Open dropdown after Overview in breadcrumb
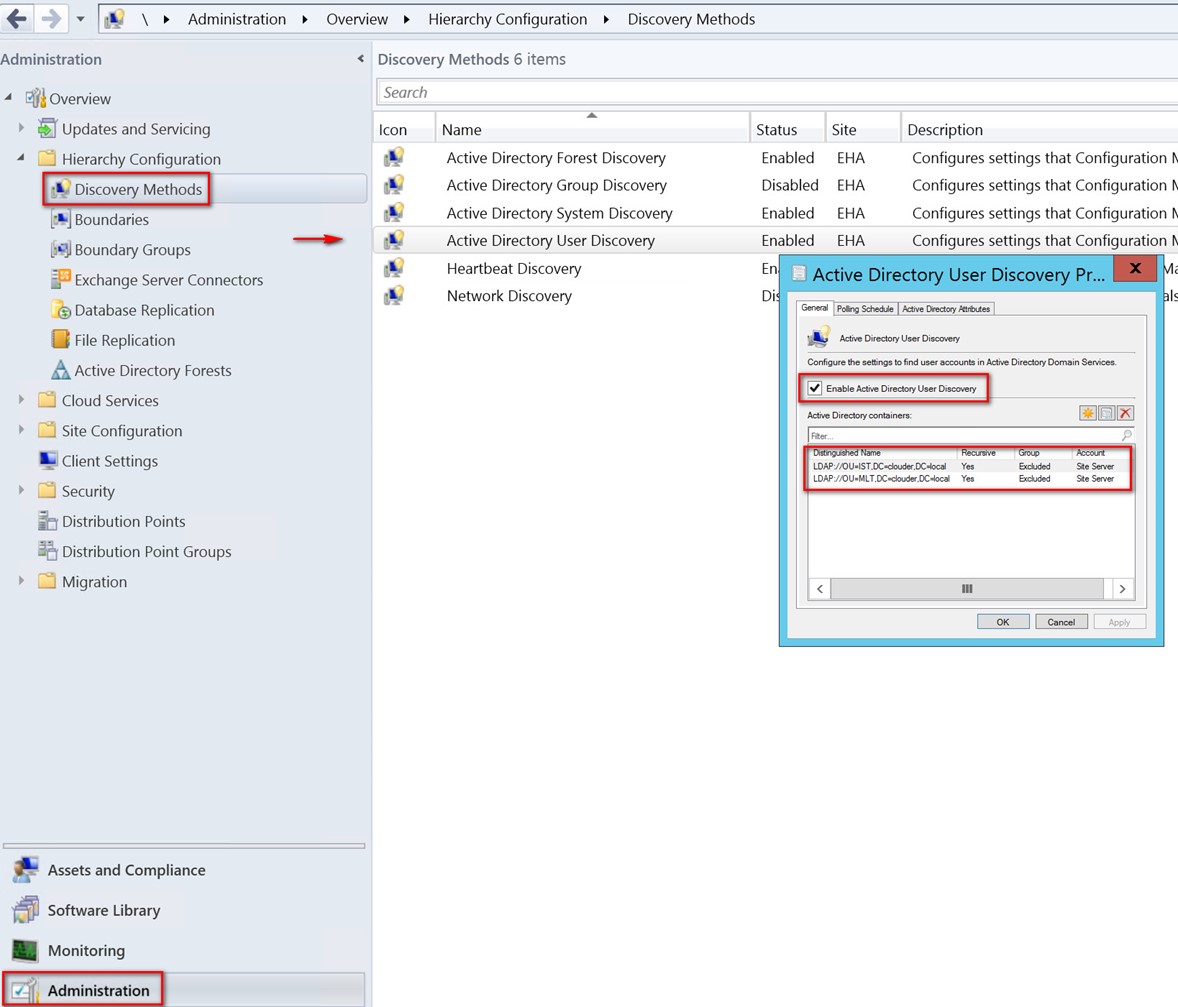The width and height of the screenshot is (1178, 1007). coord(406,20)
